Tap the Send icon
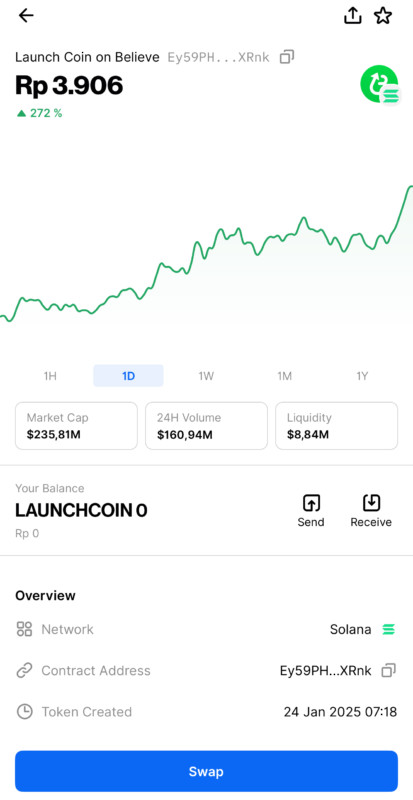The image size is (413, 800). (311, 503)
